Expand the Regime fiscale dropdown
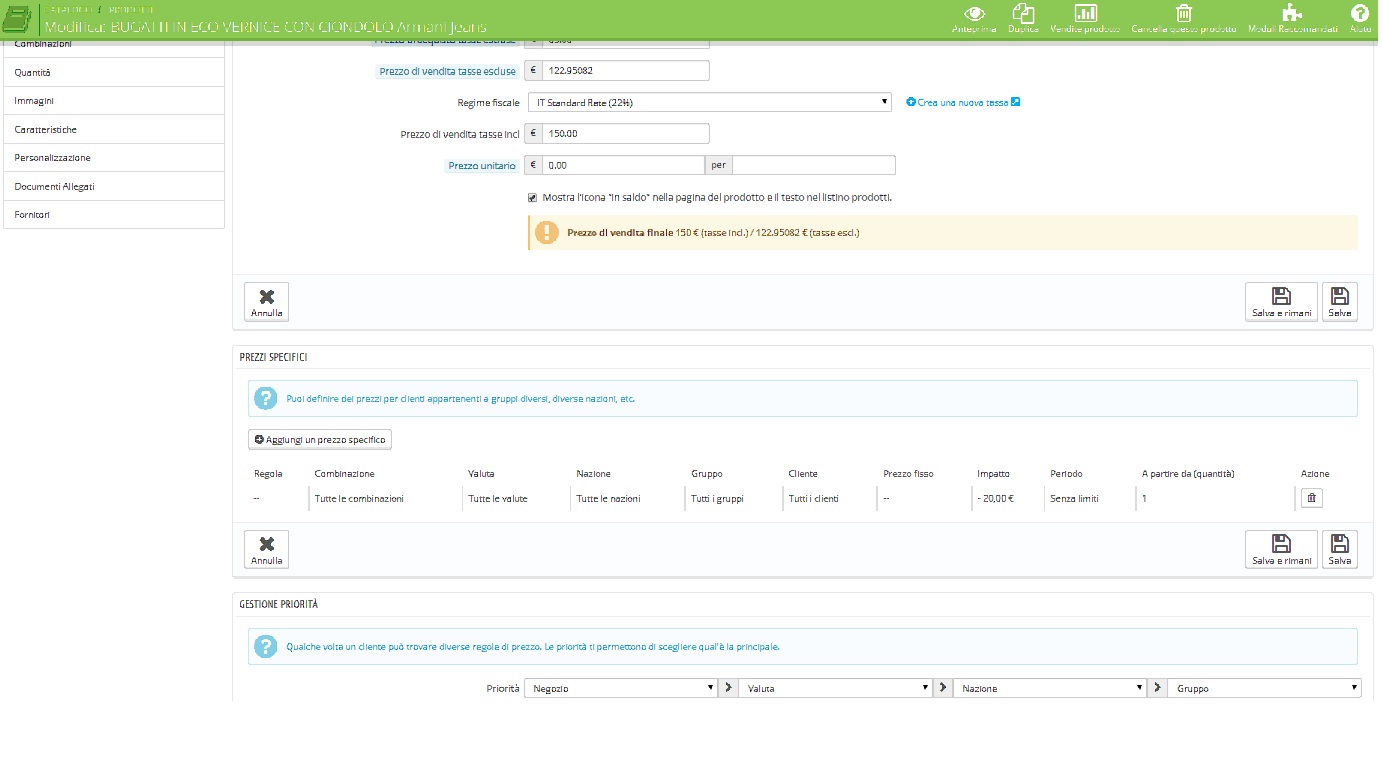This screenshot has height=768, width=1383. (709, 102)
